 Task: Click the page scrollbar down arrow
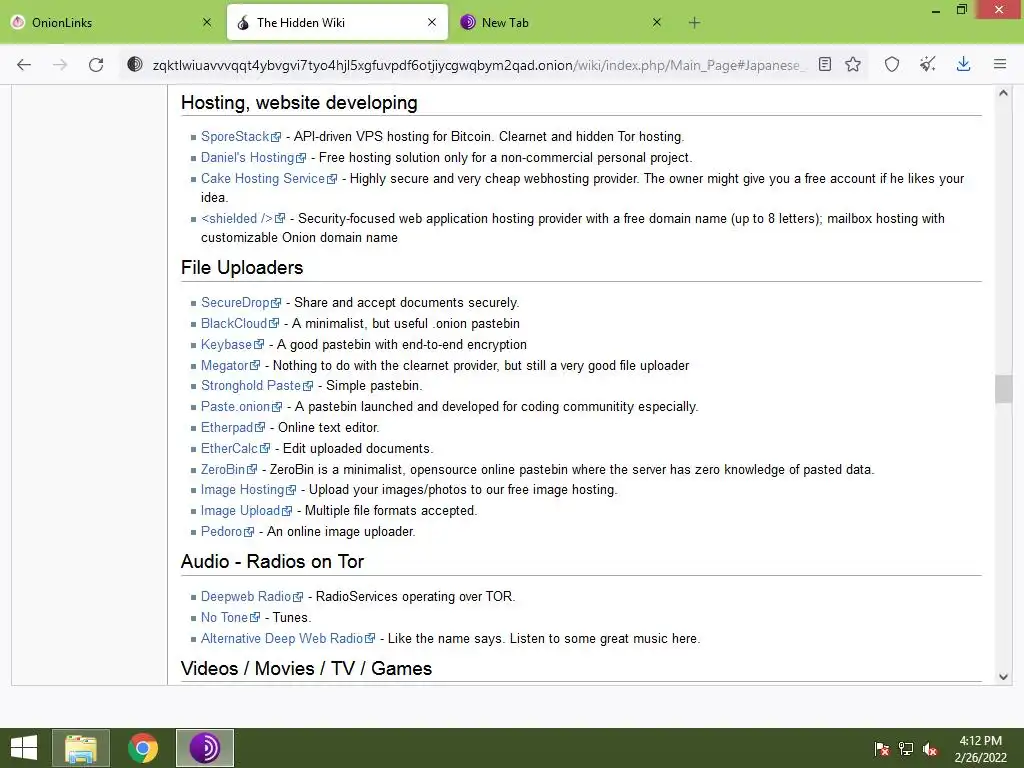[1003, 677]
